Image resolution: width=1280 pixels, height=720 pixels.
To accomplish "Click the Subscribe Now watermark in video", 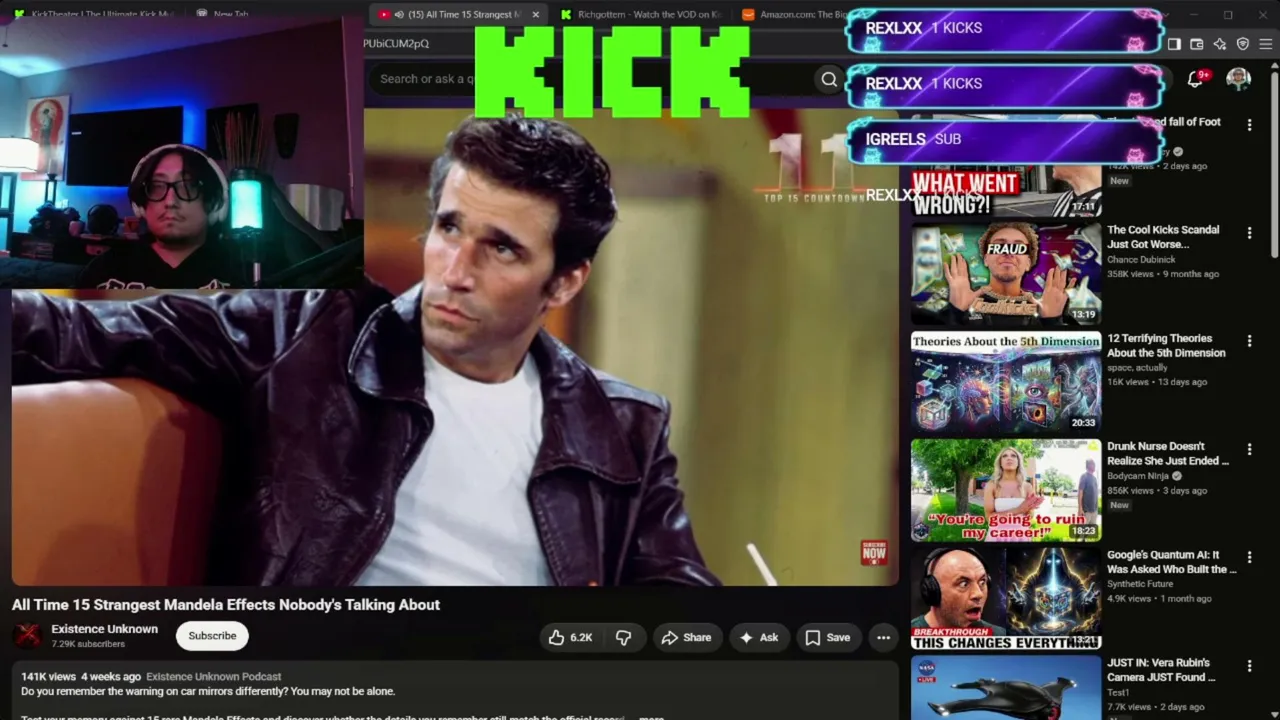I will point(873,551).
